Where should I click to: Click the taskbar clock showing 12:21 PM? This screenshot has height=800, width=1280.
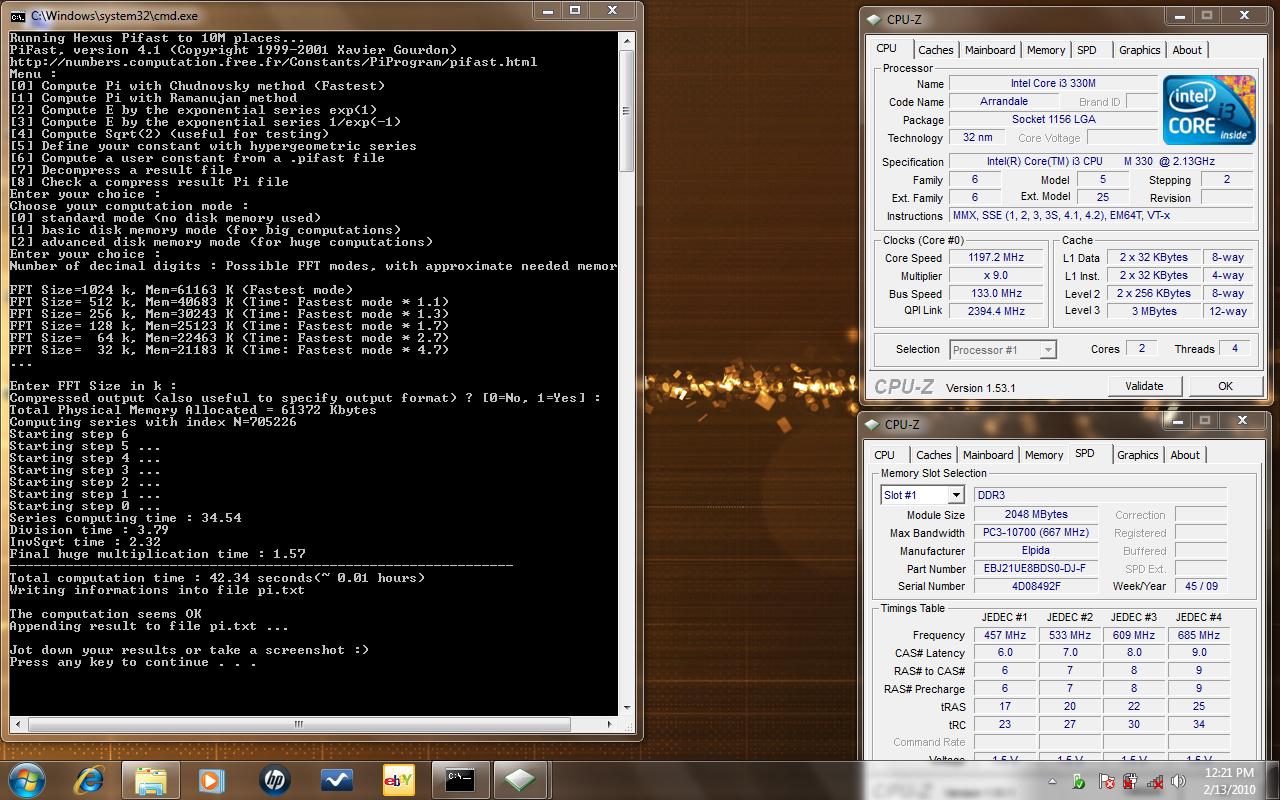coord(1229,772)
